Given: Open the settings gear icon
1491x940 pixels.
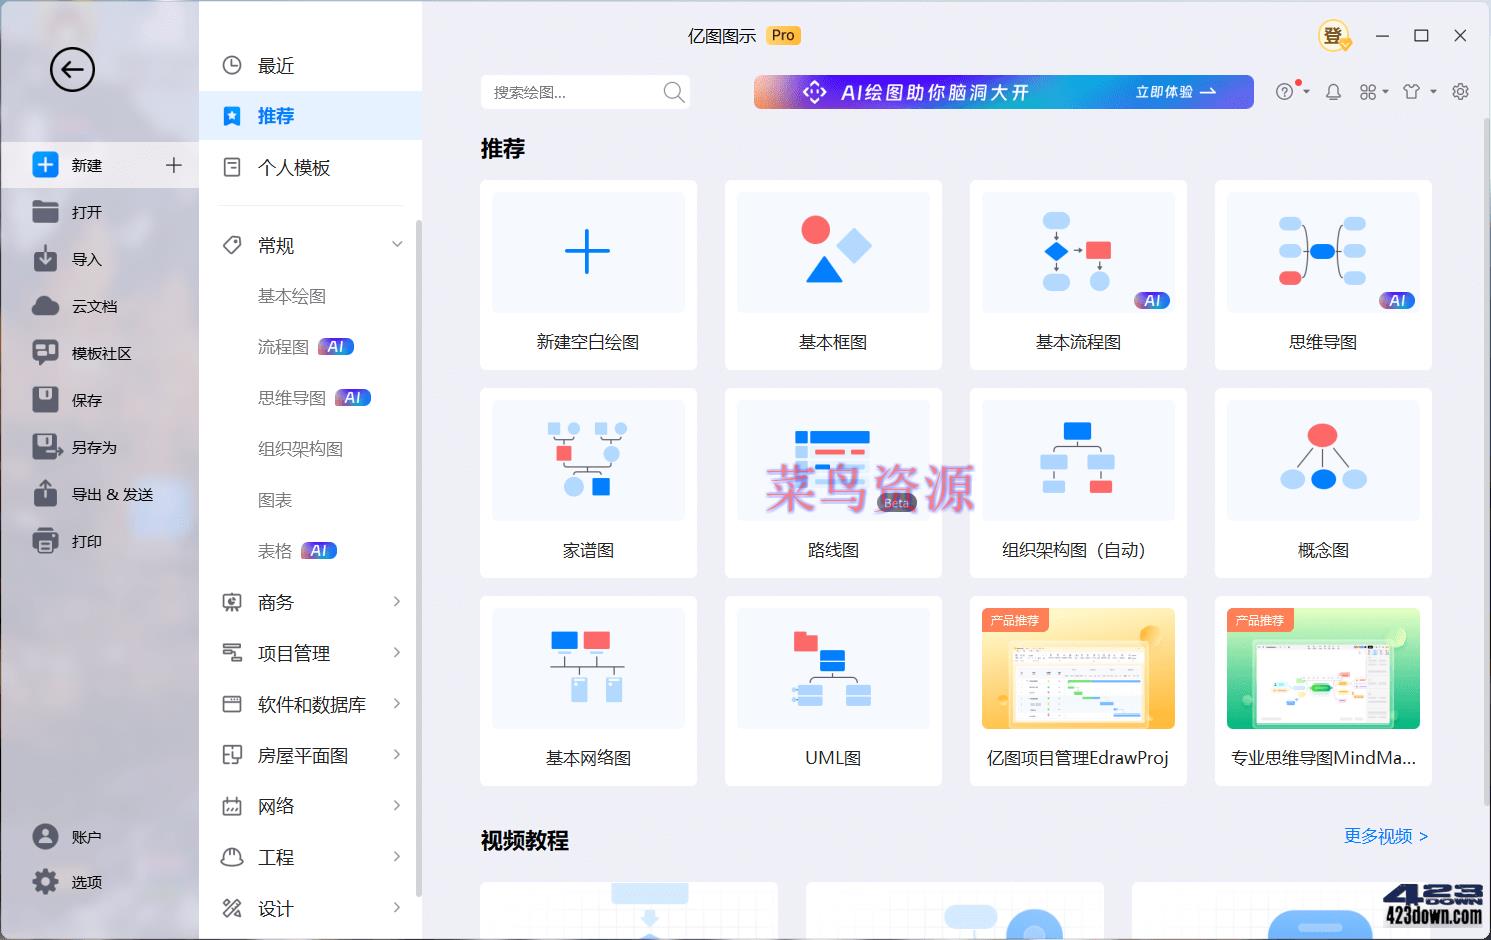Looking at the screenshot, I should pyautogui.click(x=1460, y=91).
